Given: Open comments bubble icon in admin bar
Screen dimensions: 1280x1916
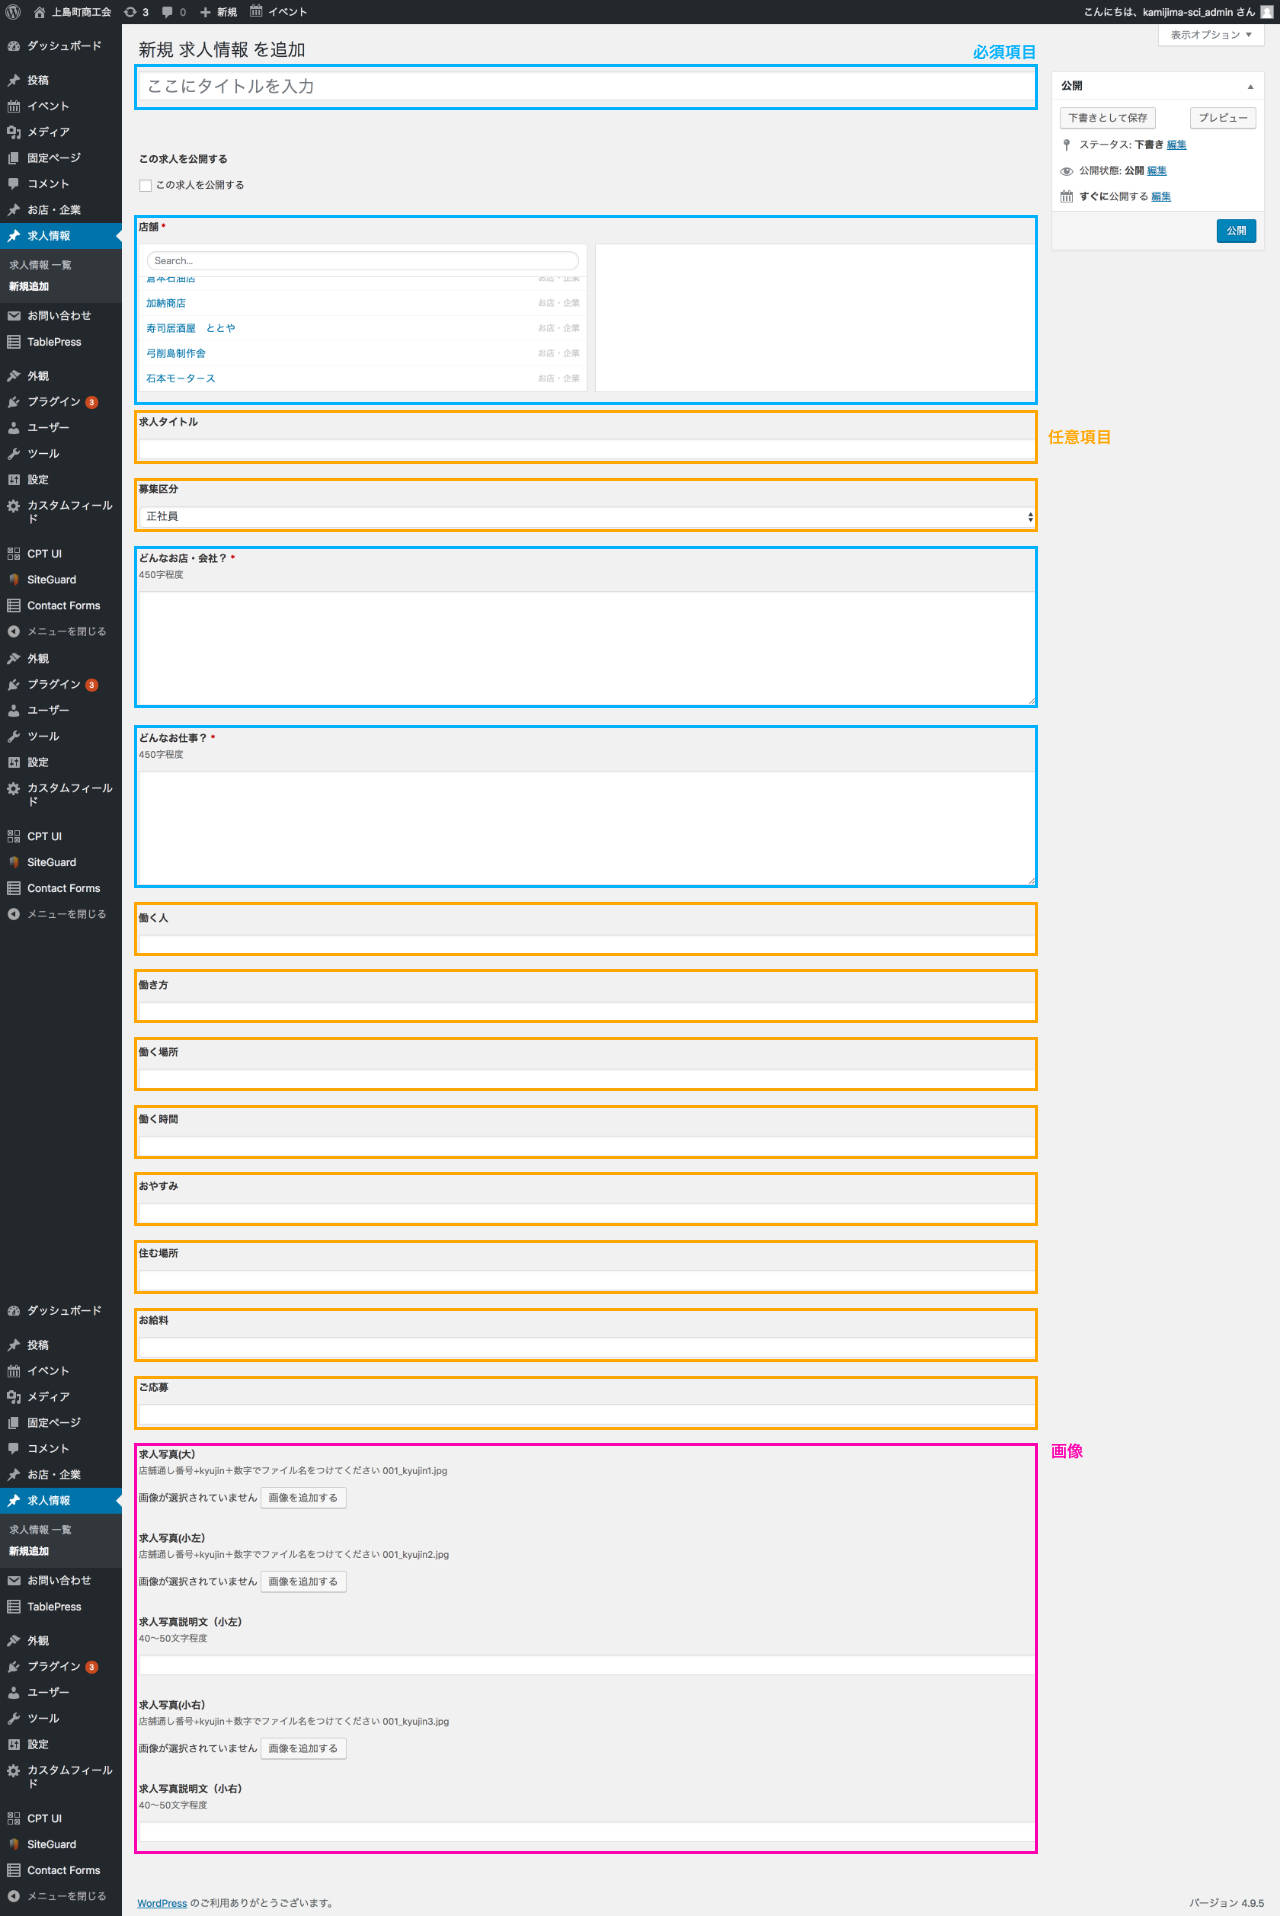Looking at the screenshot, I should pyautogui.click(x=167, y=12).
